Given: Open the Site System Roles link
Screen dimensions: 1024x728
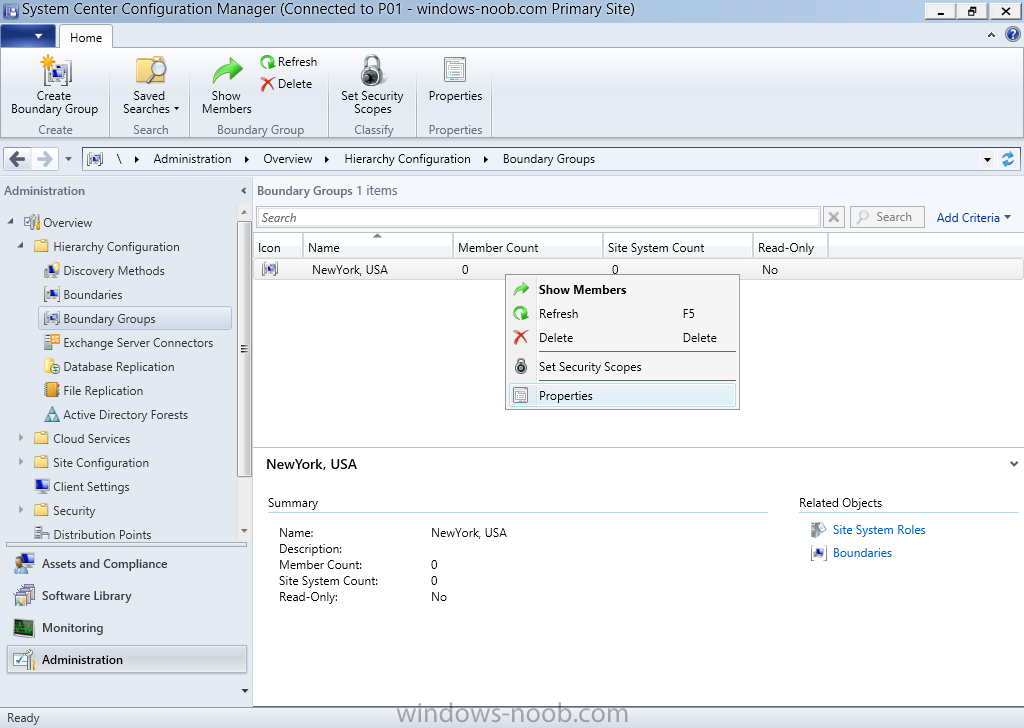Looking at the screenshot, I should click(x=878, y=530).
